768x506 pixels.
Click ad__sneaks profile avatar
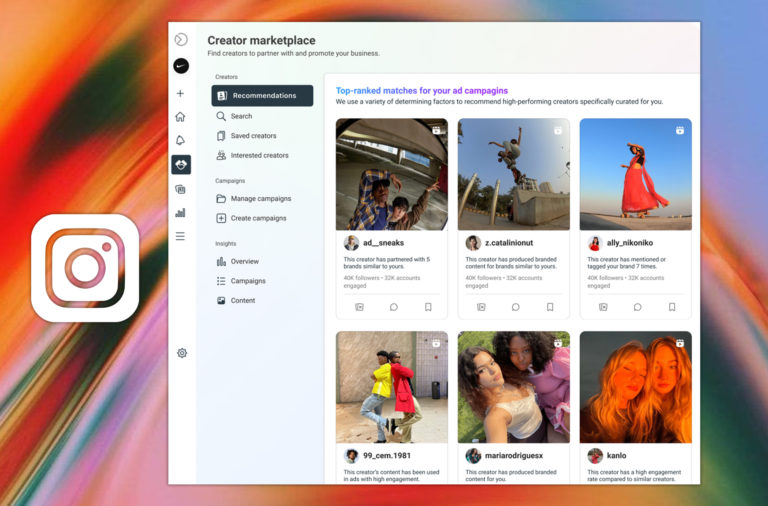coord(351,243)
